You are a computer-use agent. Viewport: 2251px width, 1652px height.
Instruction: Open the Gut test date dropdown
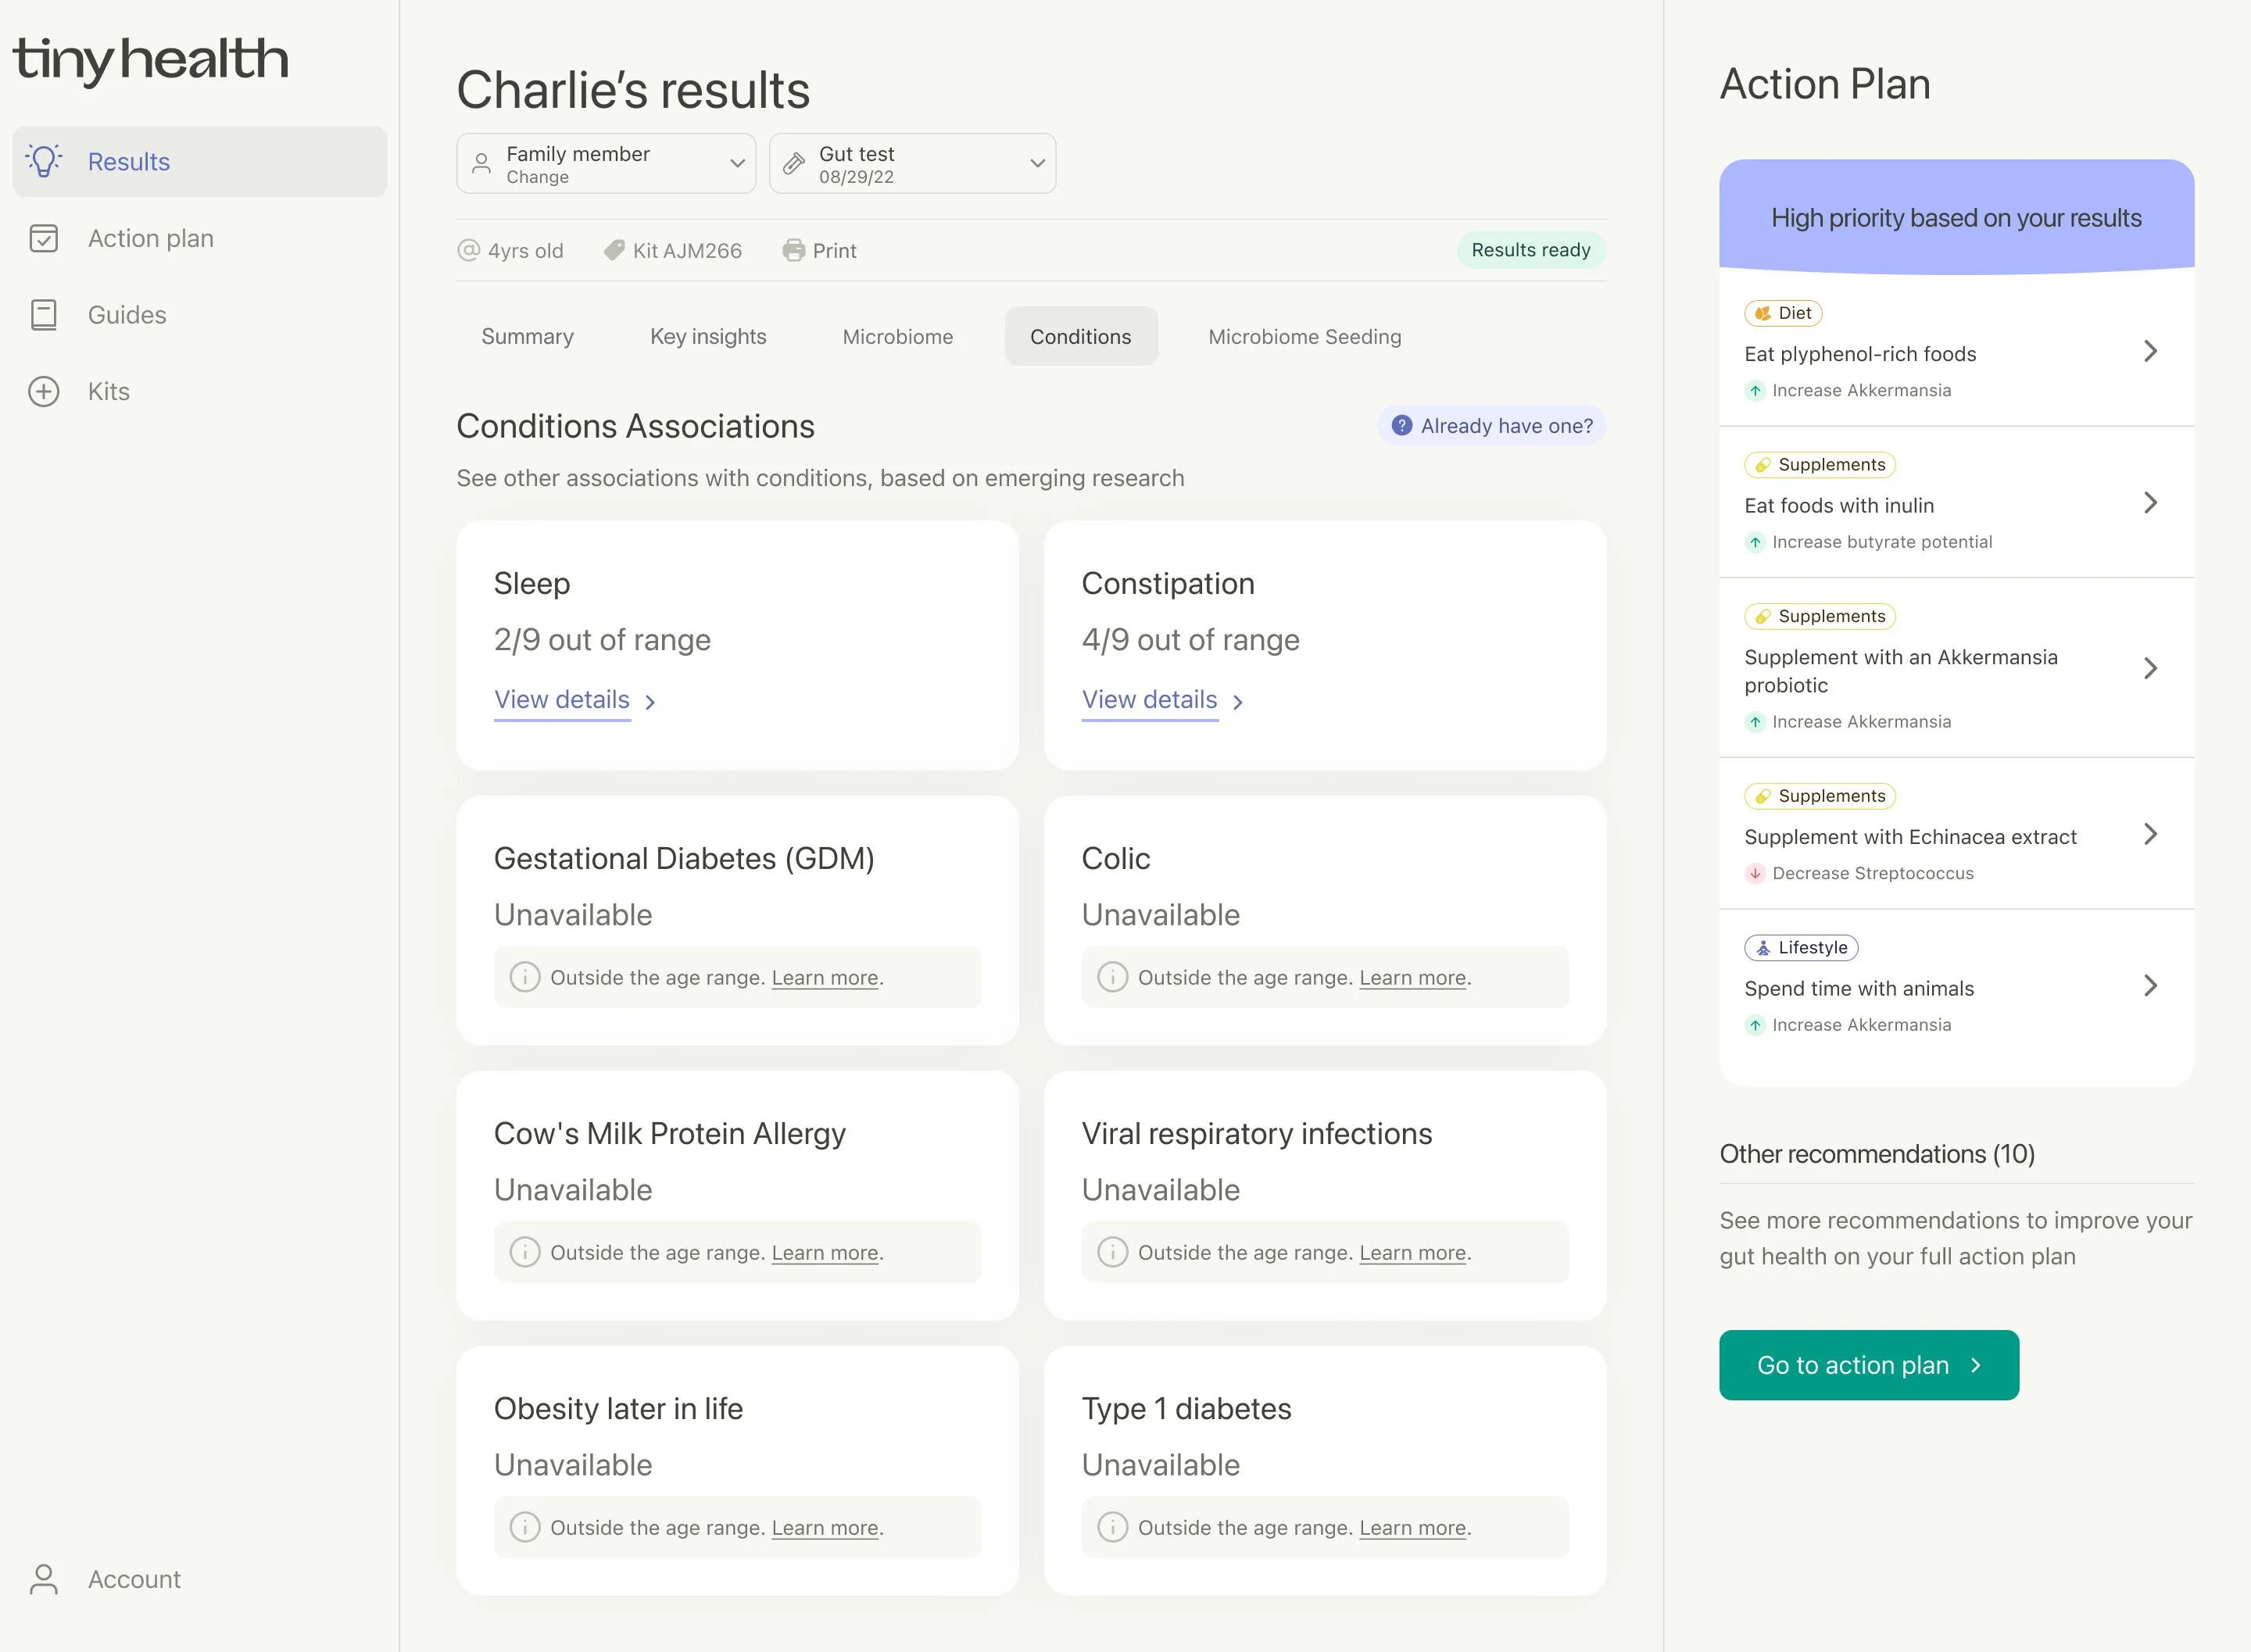point(912,163)
